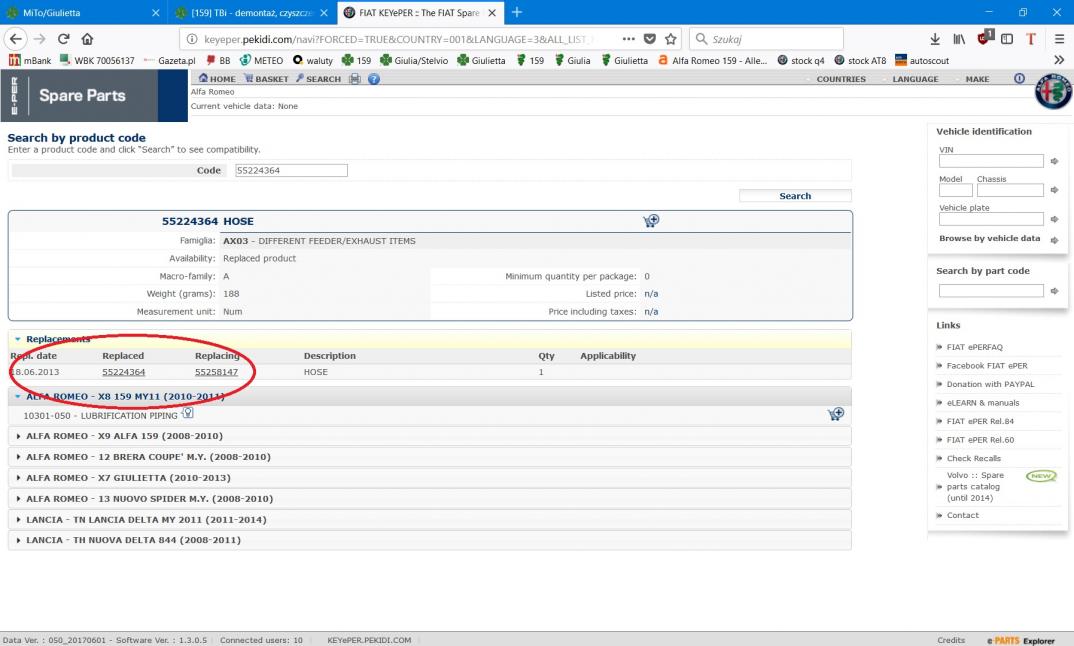Click the lightbulb icon beside Lubrification Piping
Image resolution: width=1074 pixels, height=646 pixels.
coord(188,413)
